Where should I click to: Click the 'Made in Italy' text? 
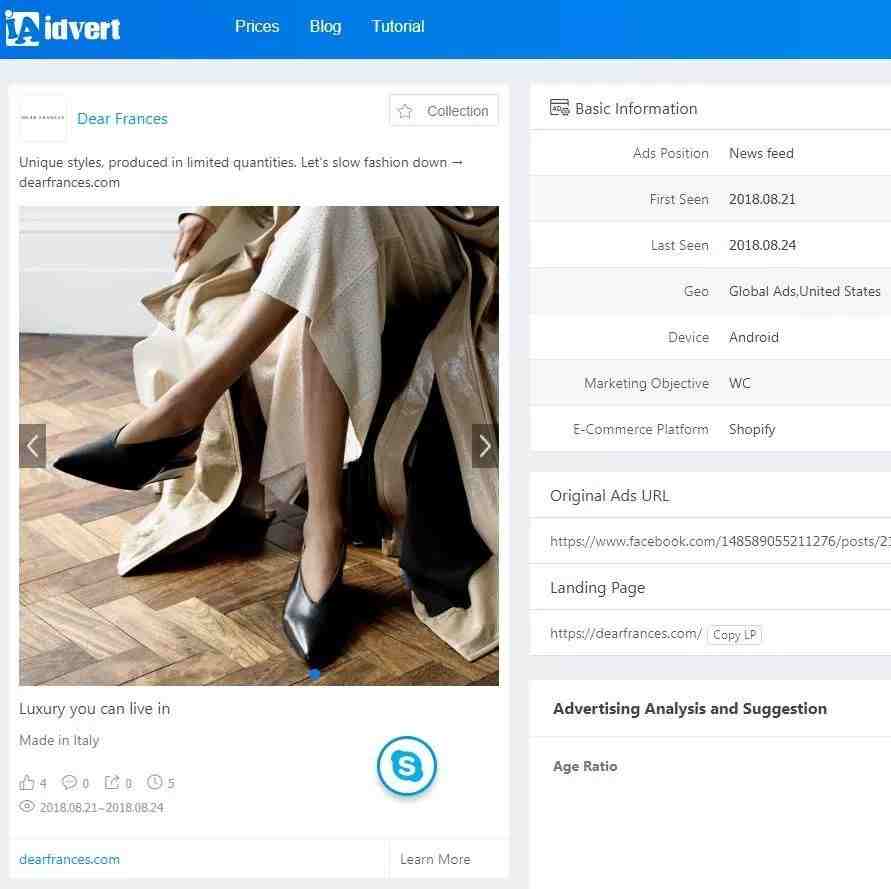click(59, 740)
